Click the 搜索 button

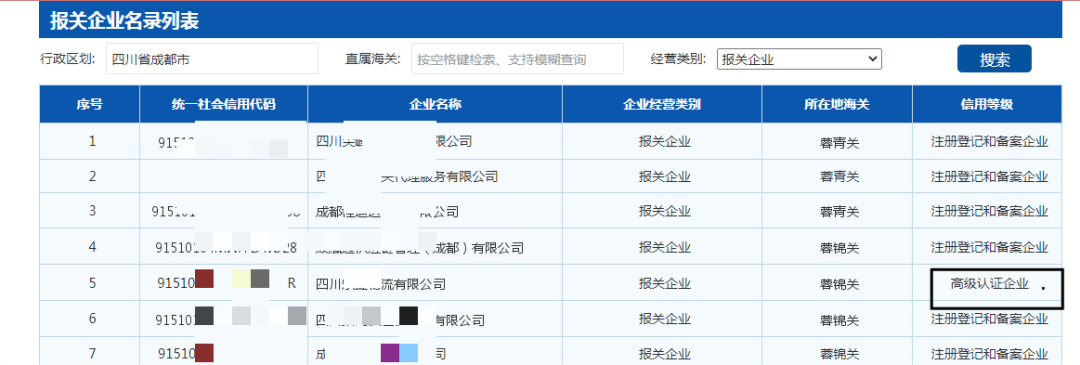coord(994,59)
